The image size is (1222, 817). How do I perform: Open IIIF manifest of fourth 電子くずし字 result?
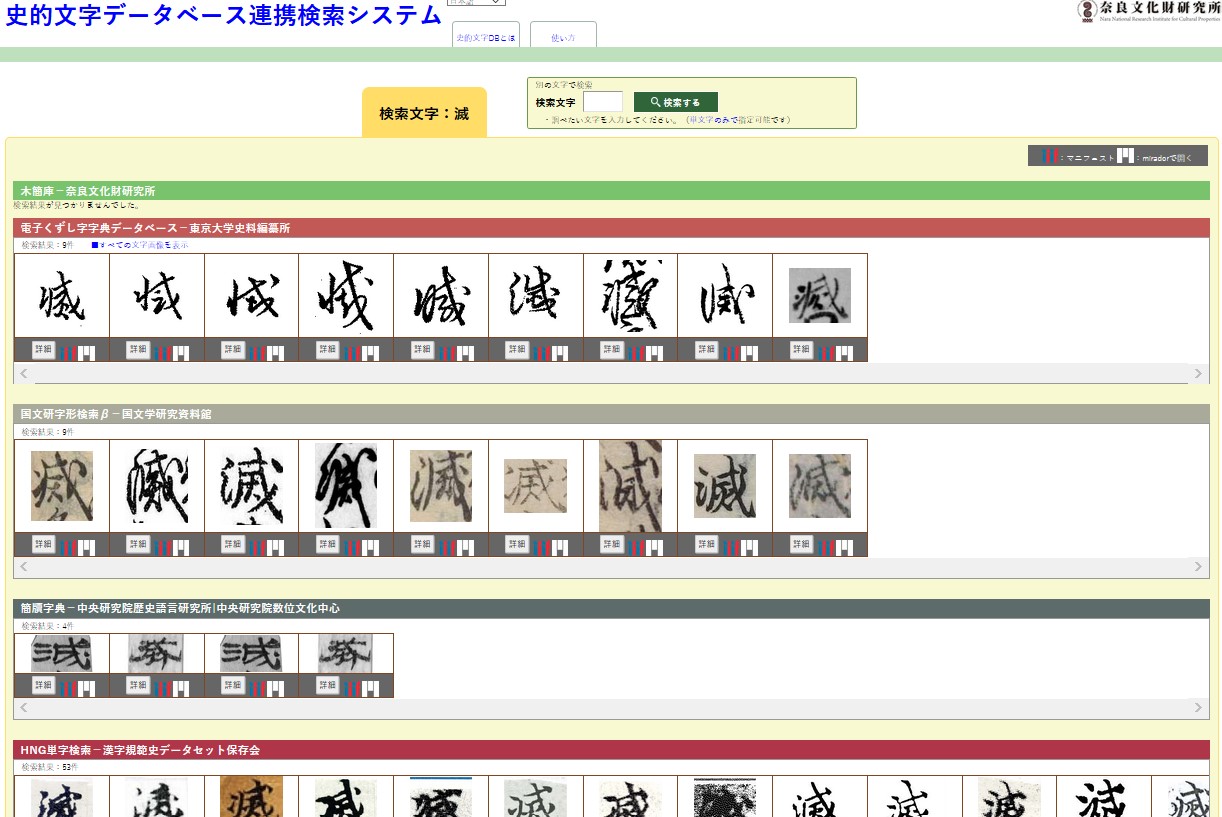353,353
